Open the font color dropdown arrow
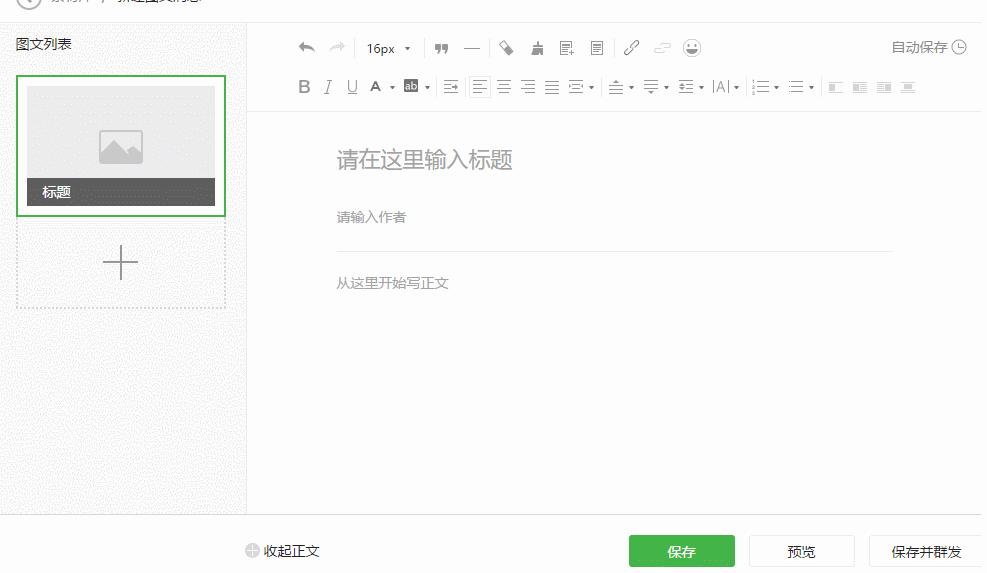Image resolution: width=987 pixels, height=573 pixels. click(392, 88)
